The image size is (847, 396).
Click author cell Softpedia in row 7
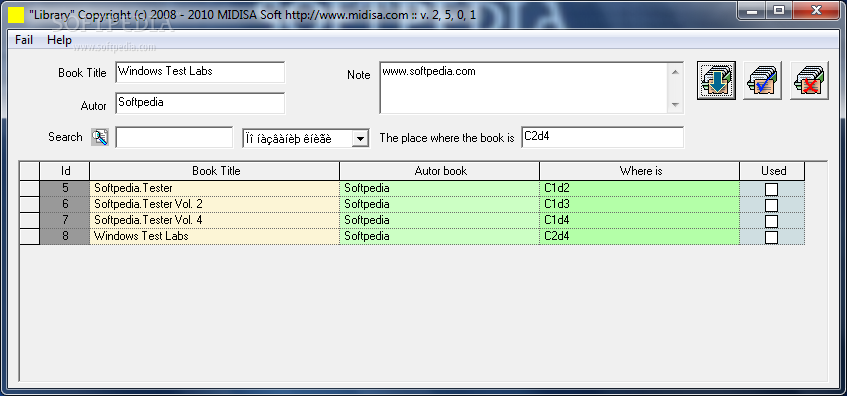[439, 220]
